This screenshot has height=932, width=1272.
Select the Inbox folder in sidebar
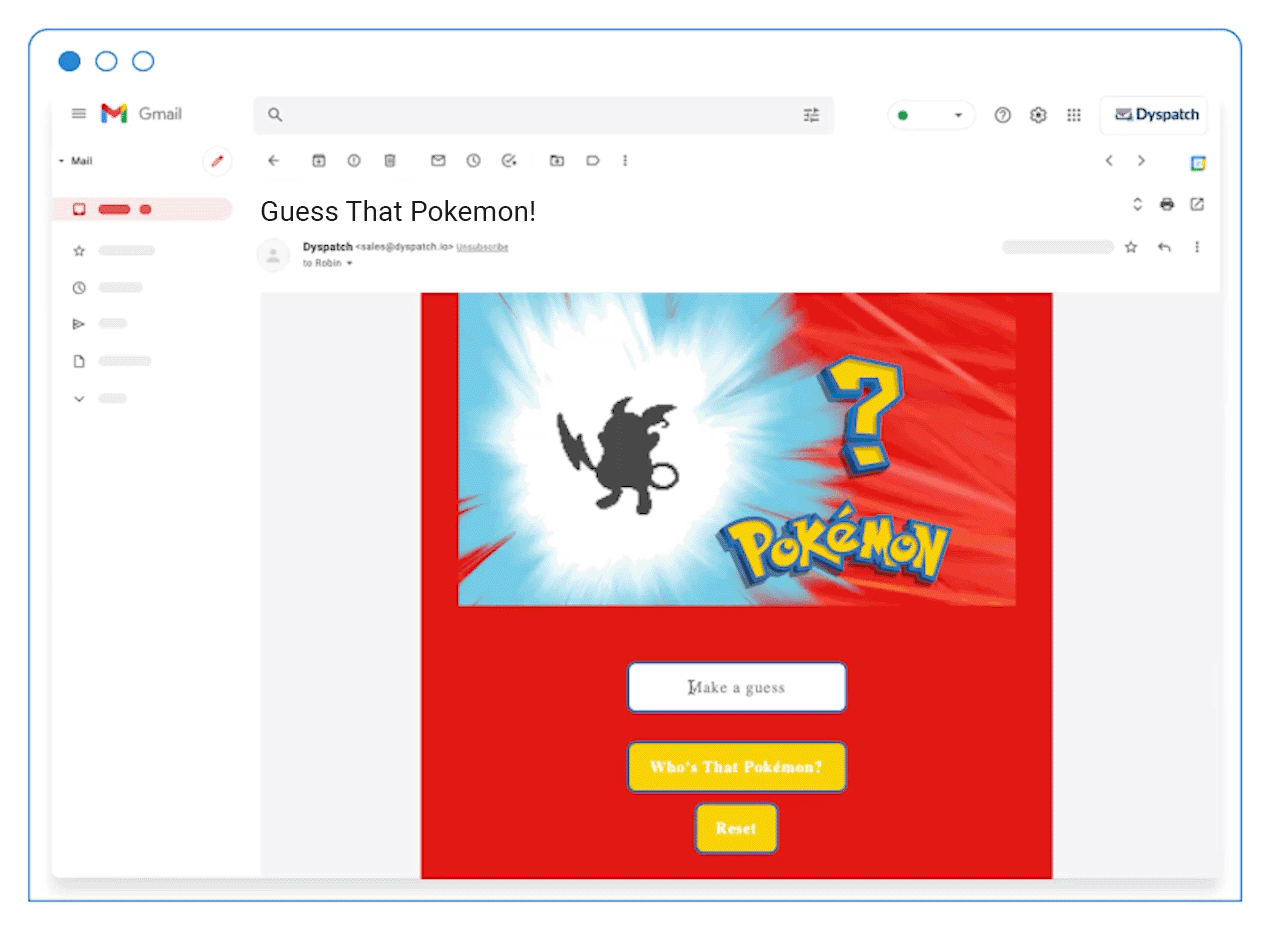click(x=142, y=209)
